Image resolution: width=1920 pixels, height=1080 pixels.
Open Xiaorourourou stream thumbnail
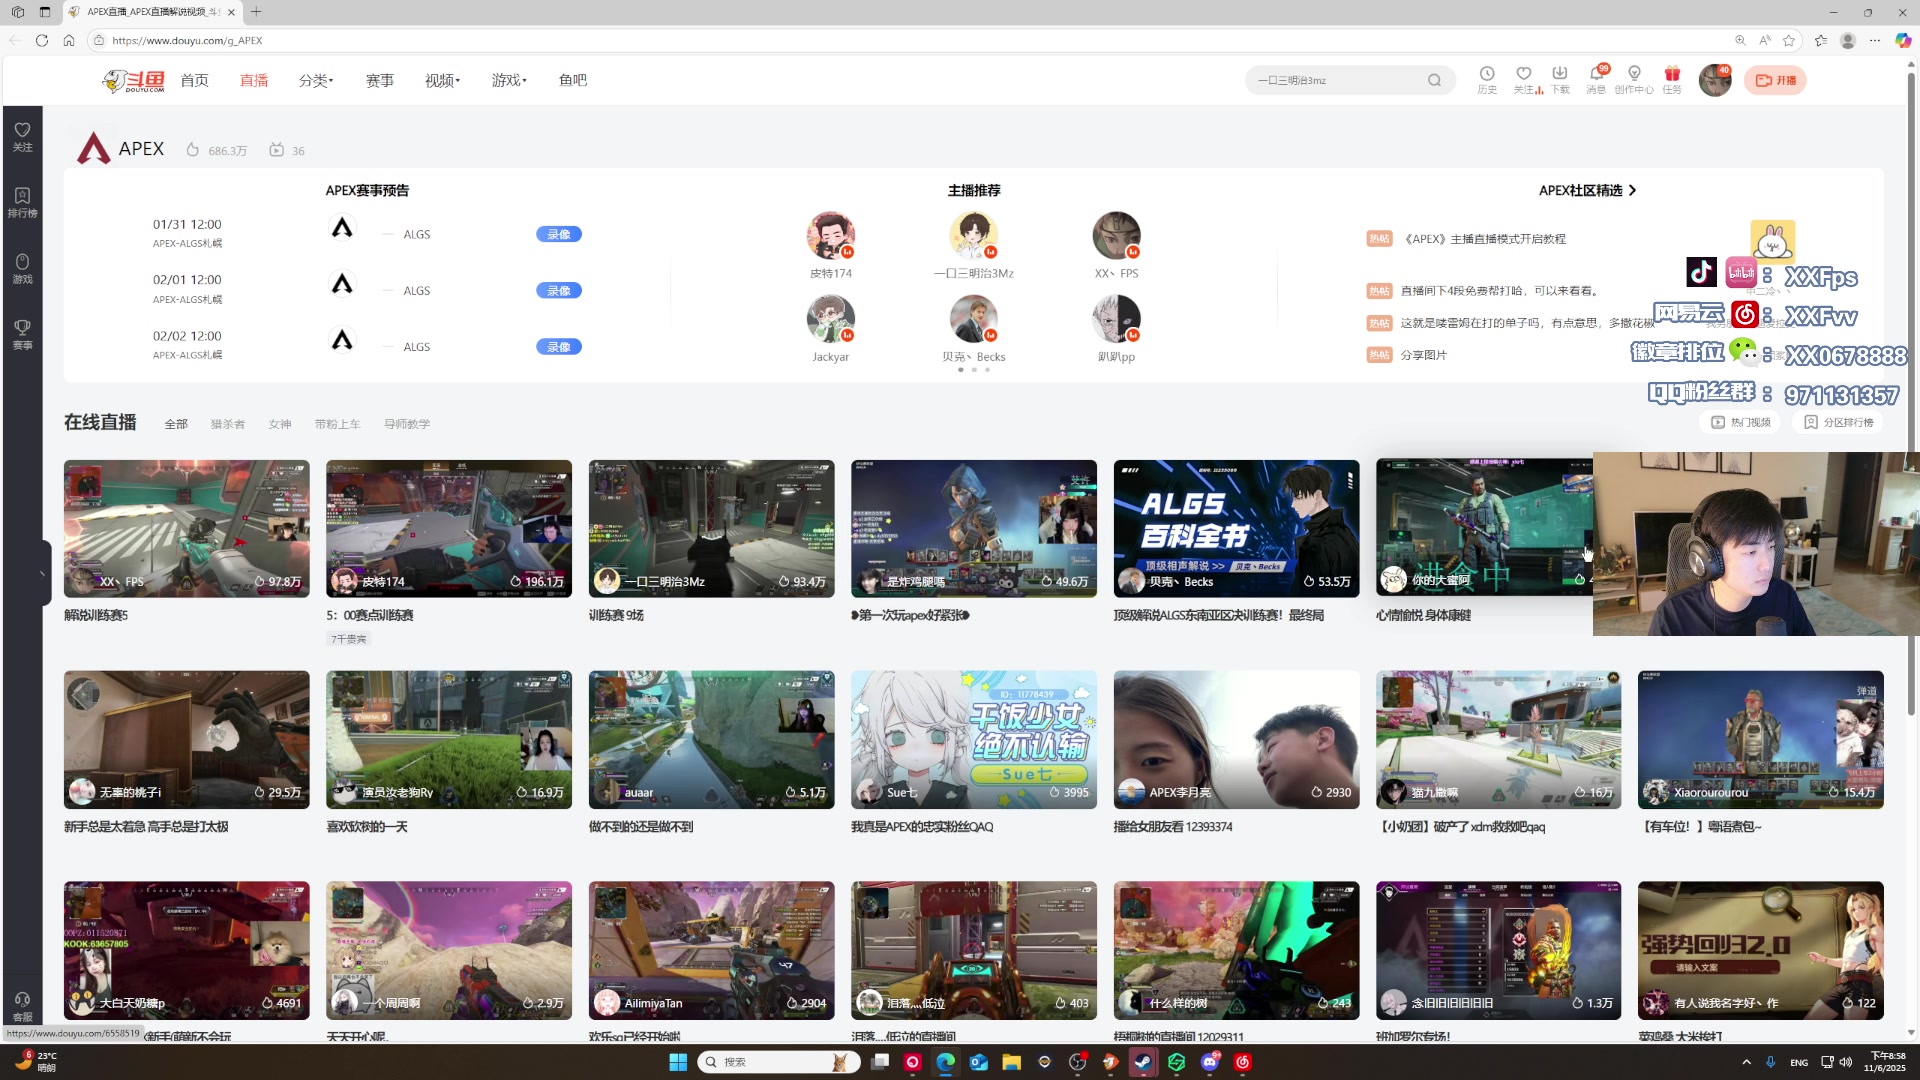(x=1760, y=739)
